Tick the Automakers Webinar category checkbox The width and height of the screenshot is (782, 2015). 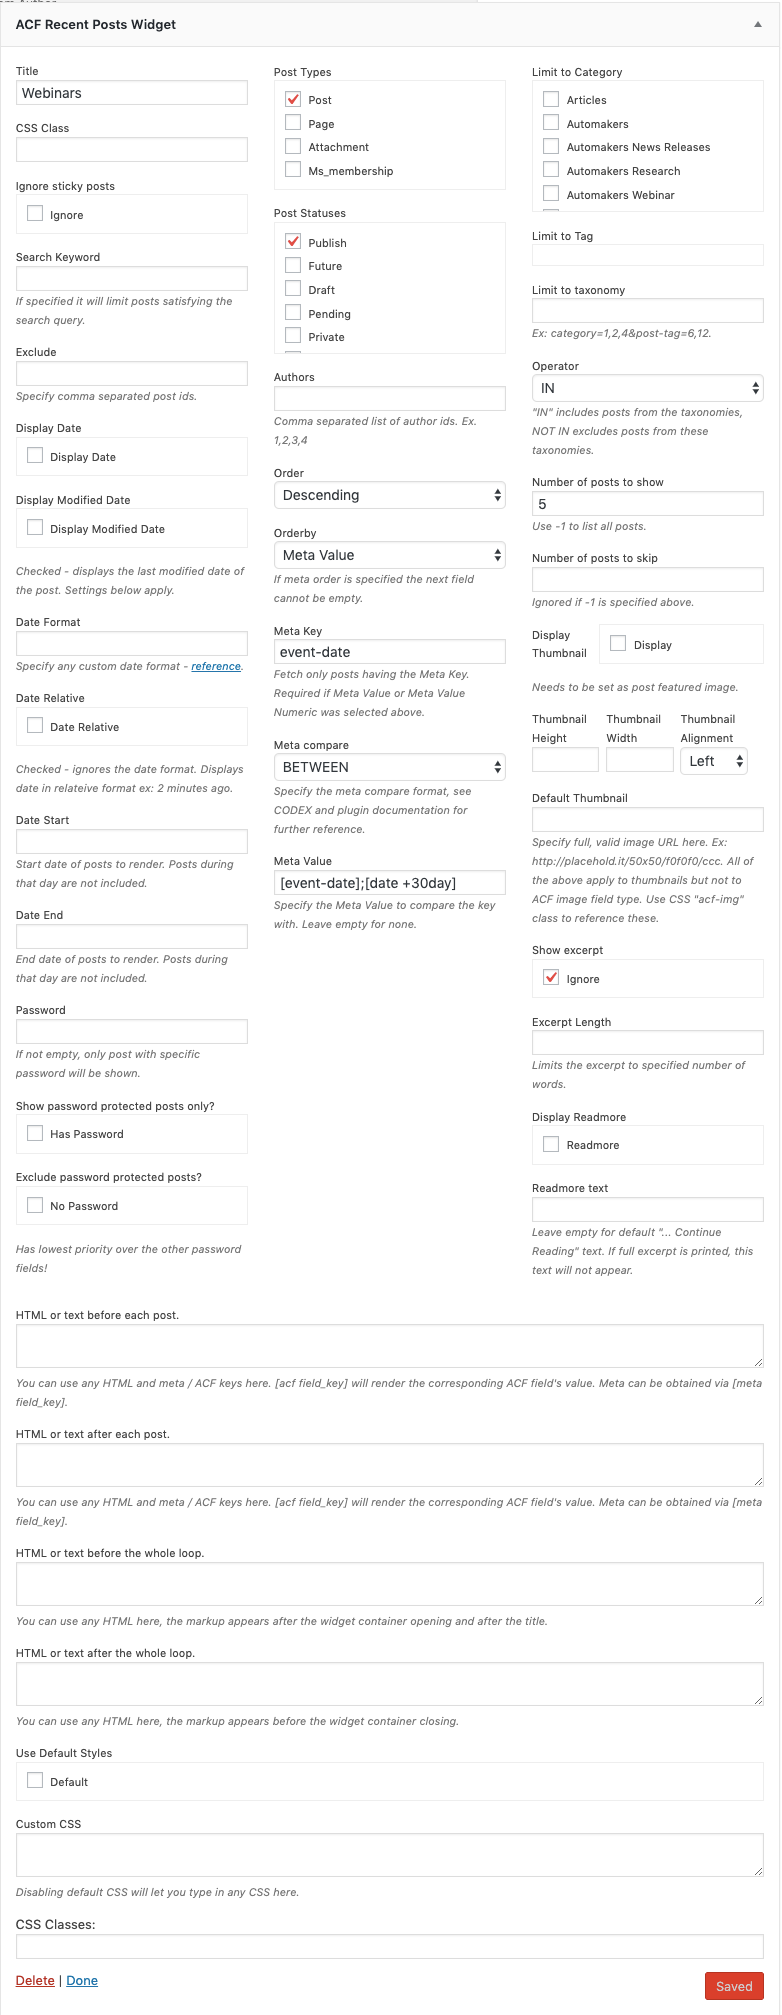pos(551,194)
